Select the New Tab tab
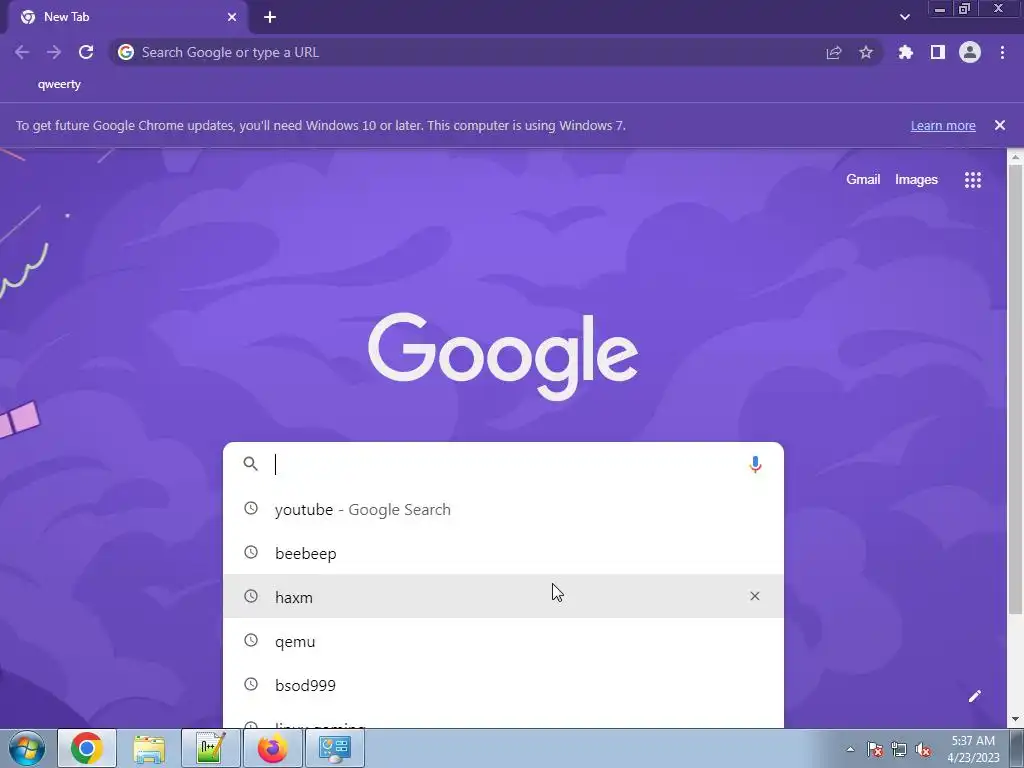This screenshot has width=1024, height=768. pos(127,17)
